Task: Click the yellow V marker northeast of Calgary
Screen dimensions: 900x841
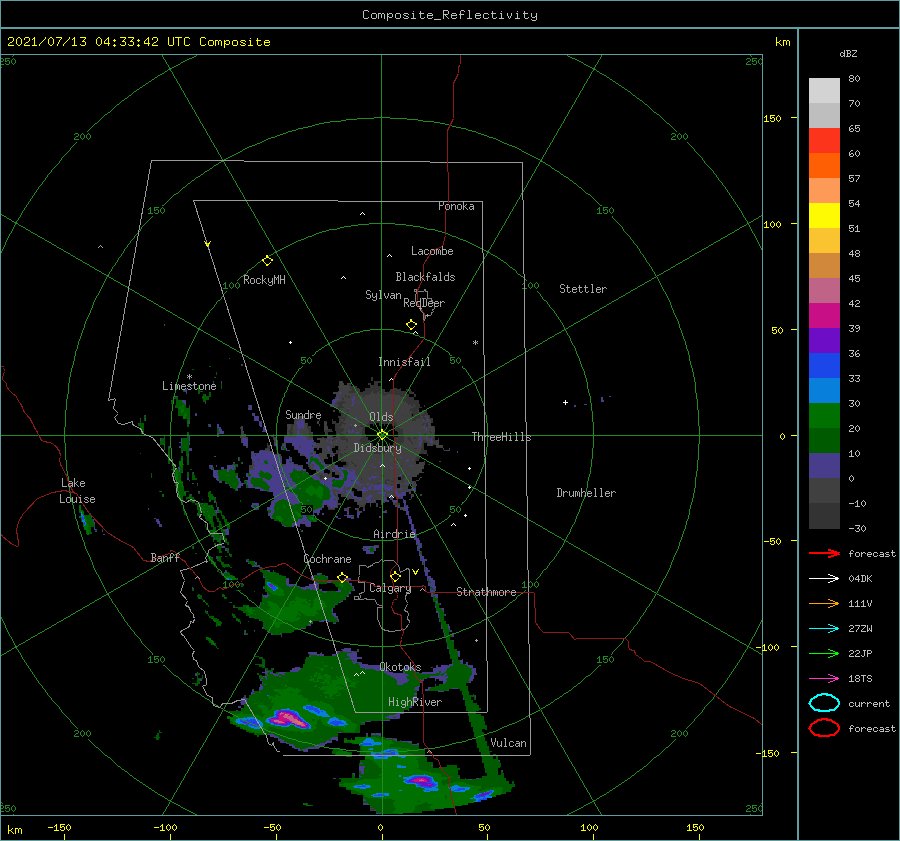Action: pos(415,572)
